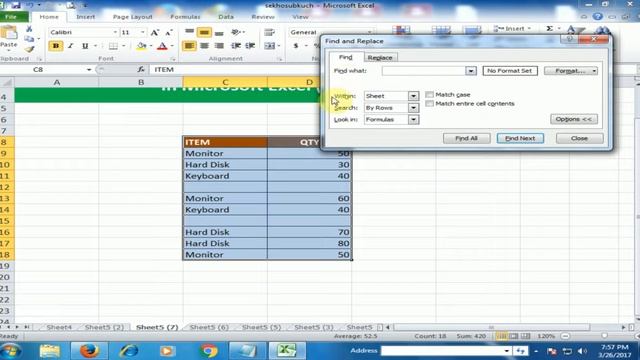Click Decrease Font Size icon
This screenshot has height=360, width=640.
[169, 32]
